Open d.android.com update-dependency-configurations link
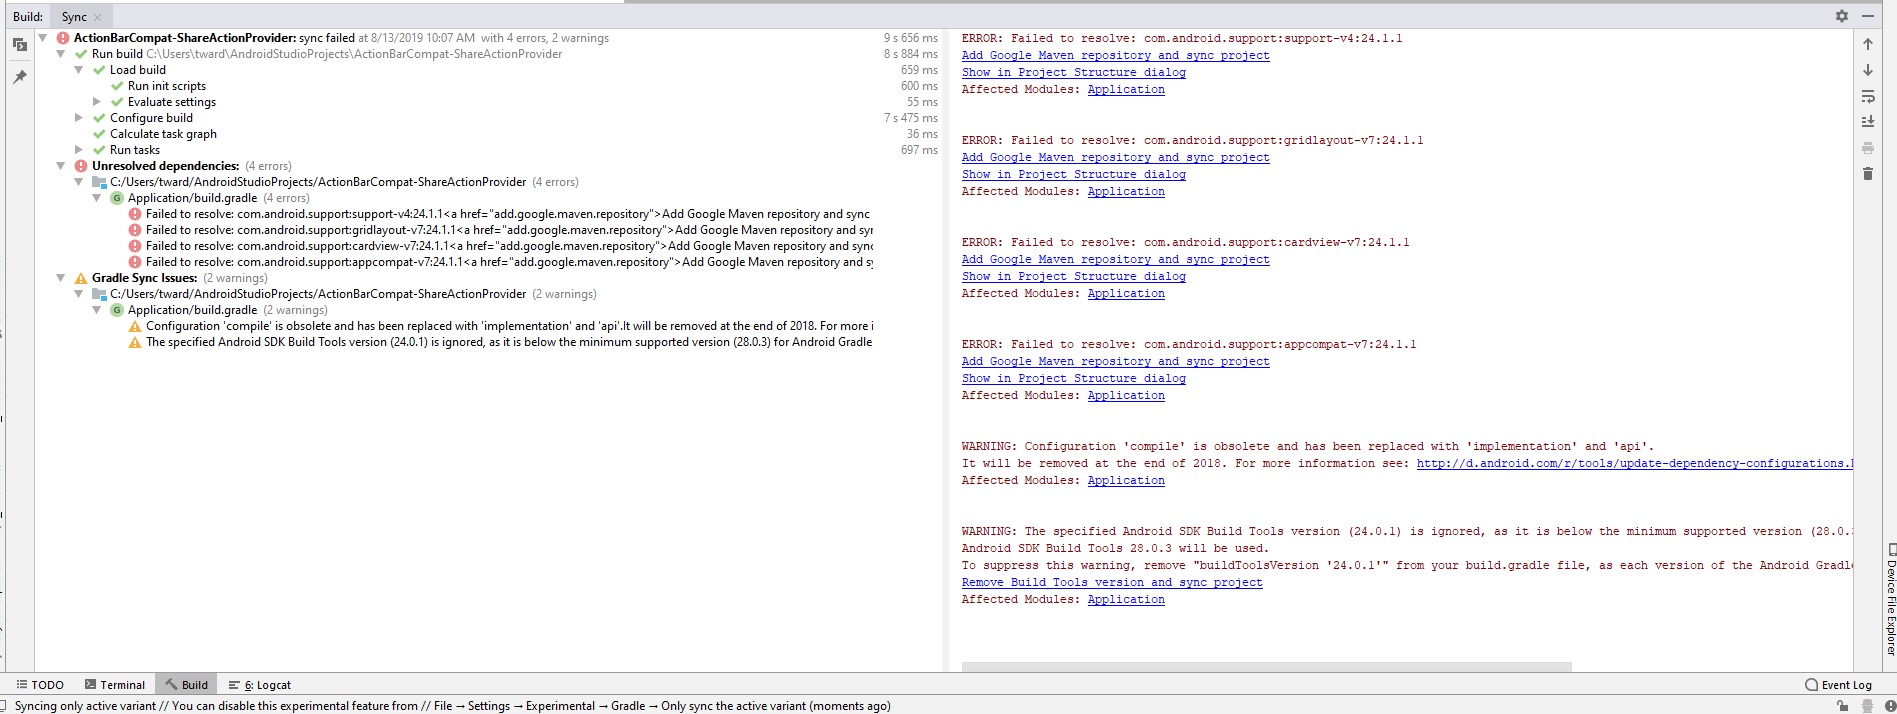The height and width of the screenshot is (714, 1897). pyautogui.click(x=1634, y=464)
